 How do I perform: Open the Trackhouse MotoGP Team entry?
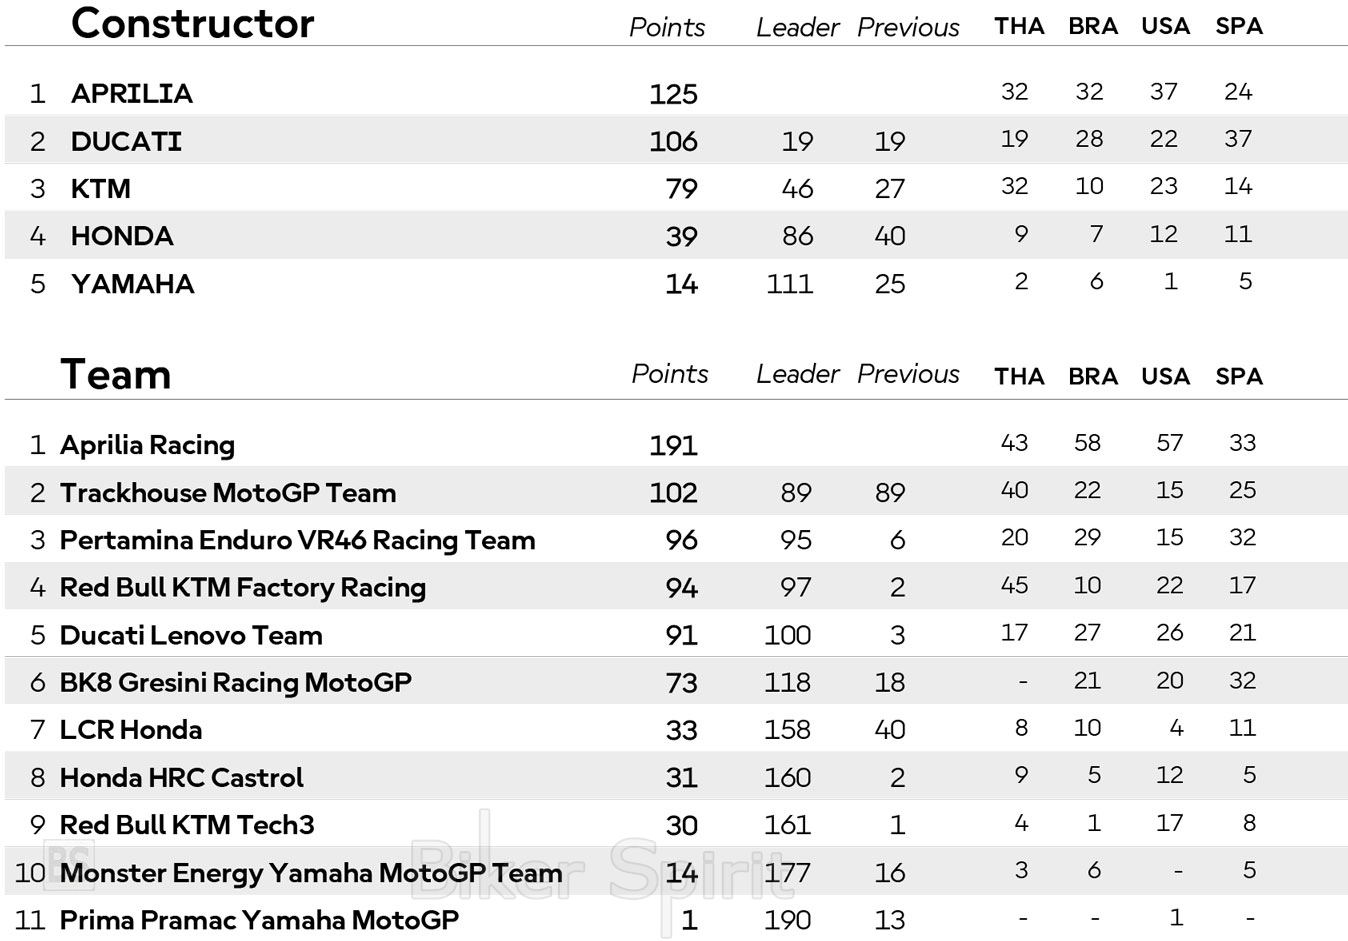click(x=228, y=493)
